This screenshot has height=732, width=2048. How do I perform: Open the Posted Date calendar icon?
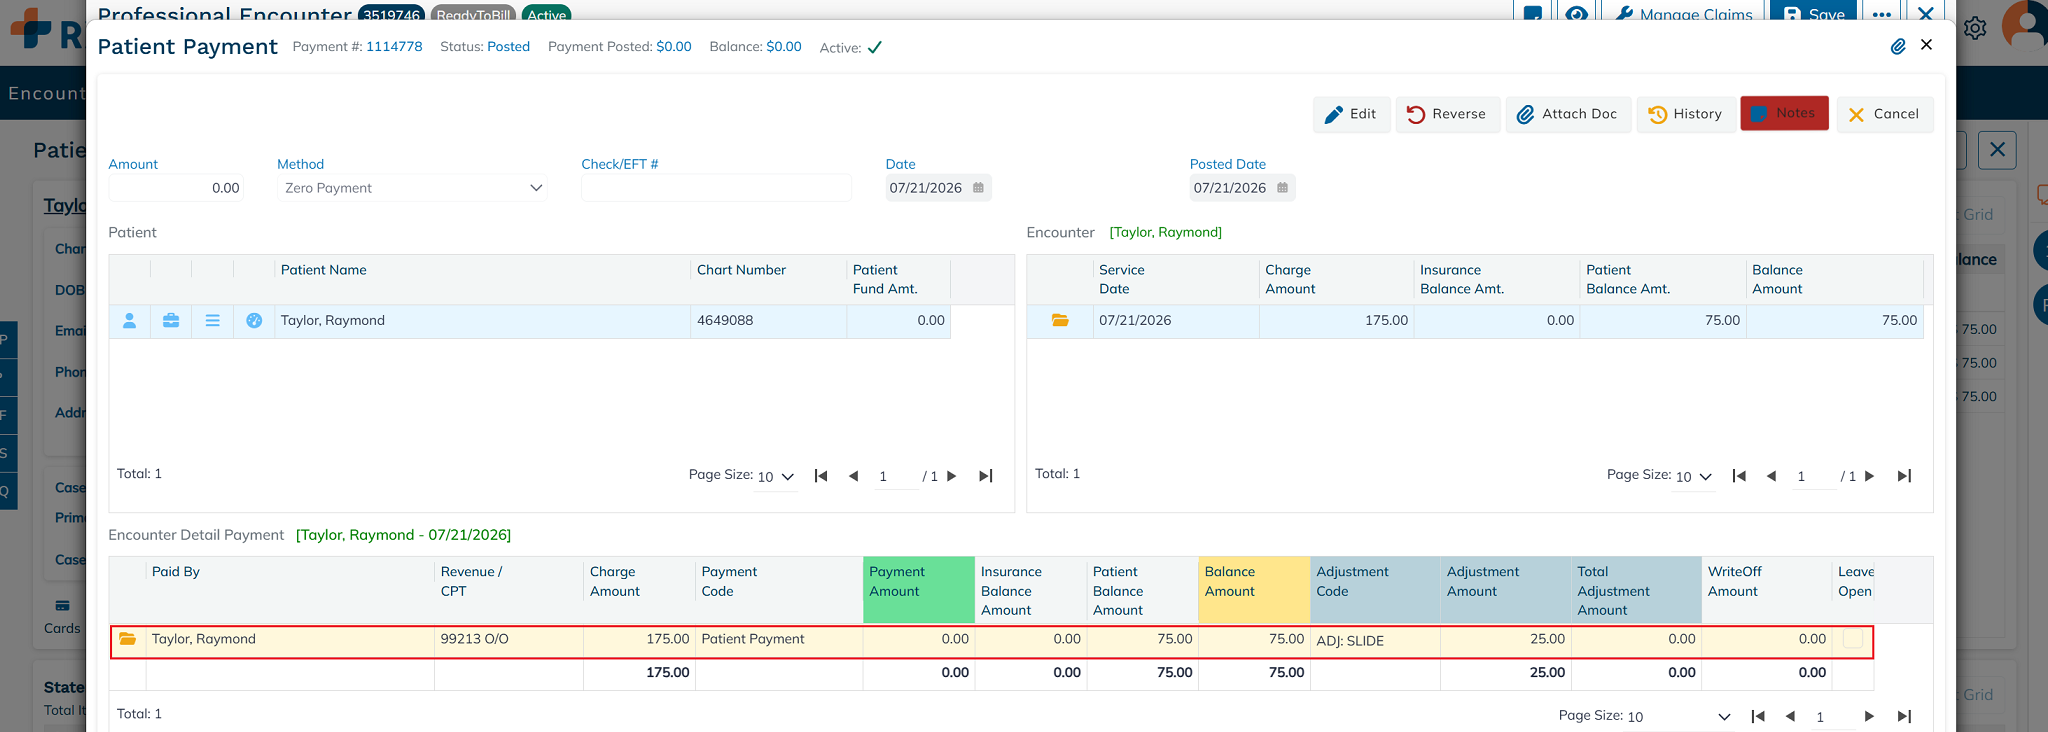coord(1282,188)
